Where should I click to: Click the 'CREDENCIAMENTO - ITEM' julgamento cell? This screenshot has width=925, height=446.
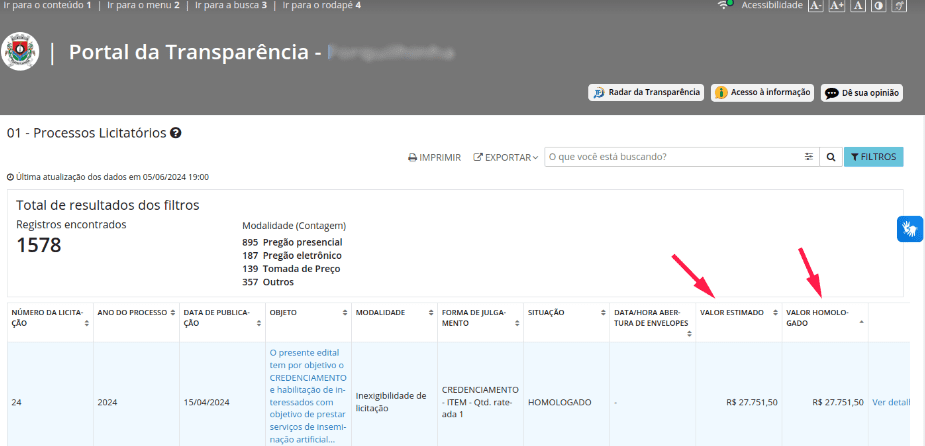click(480, 402)
